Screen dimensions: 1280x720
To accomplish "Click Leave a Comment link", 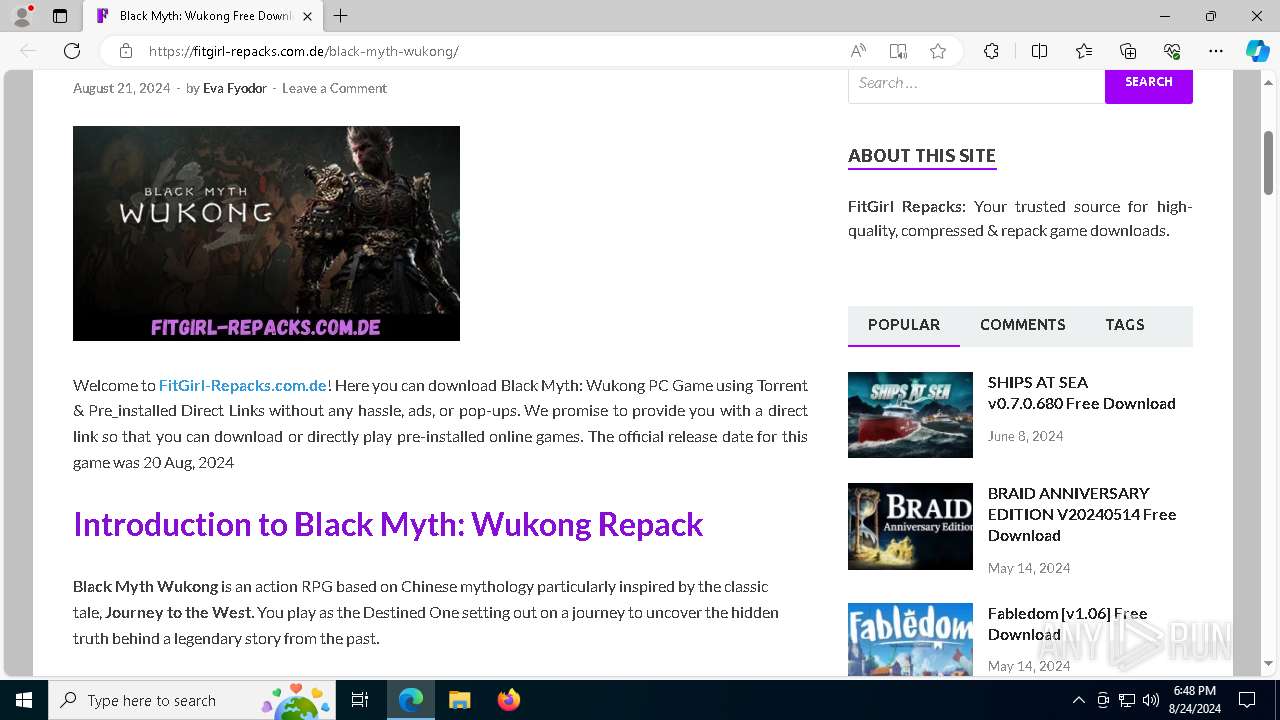I will coord(334,88).
